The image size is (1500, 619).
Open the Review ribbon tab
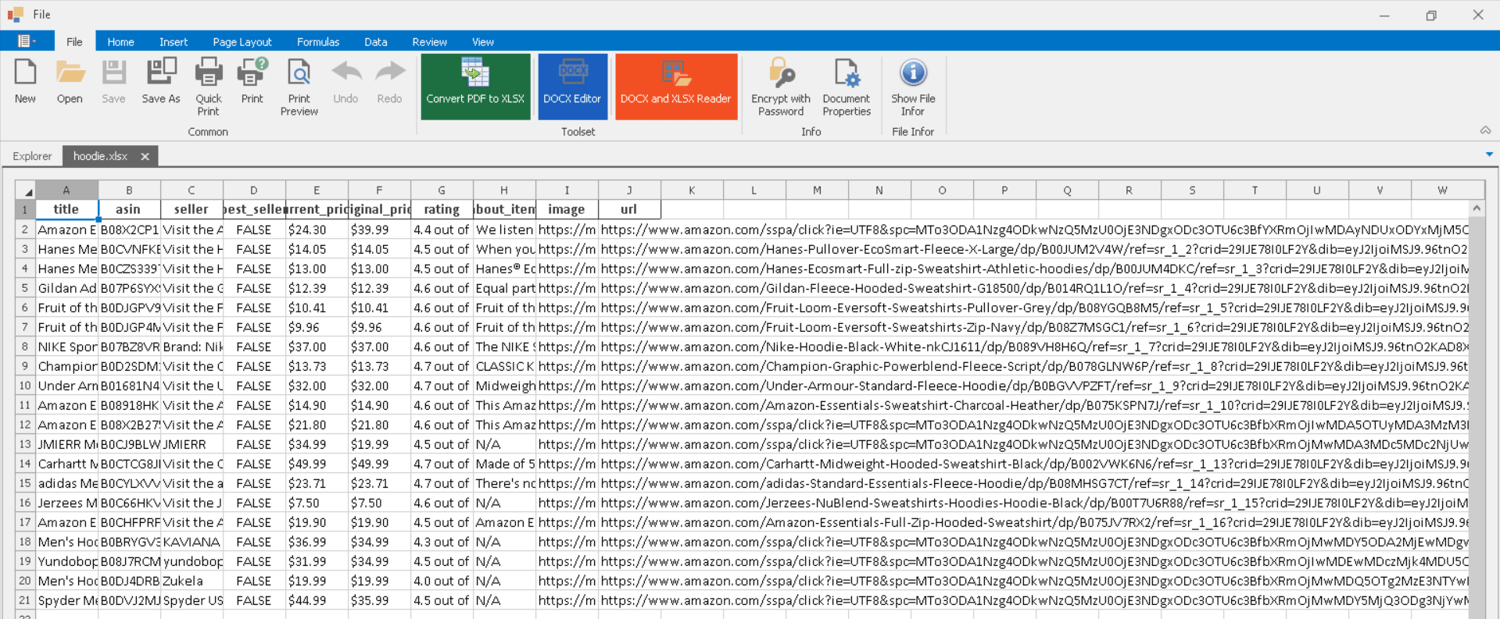pyautogui.click(x=430, y=42)
